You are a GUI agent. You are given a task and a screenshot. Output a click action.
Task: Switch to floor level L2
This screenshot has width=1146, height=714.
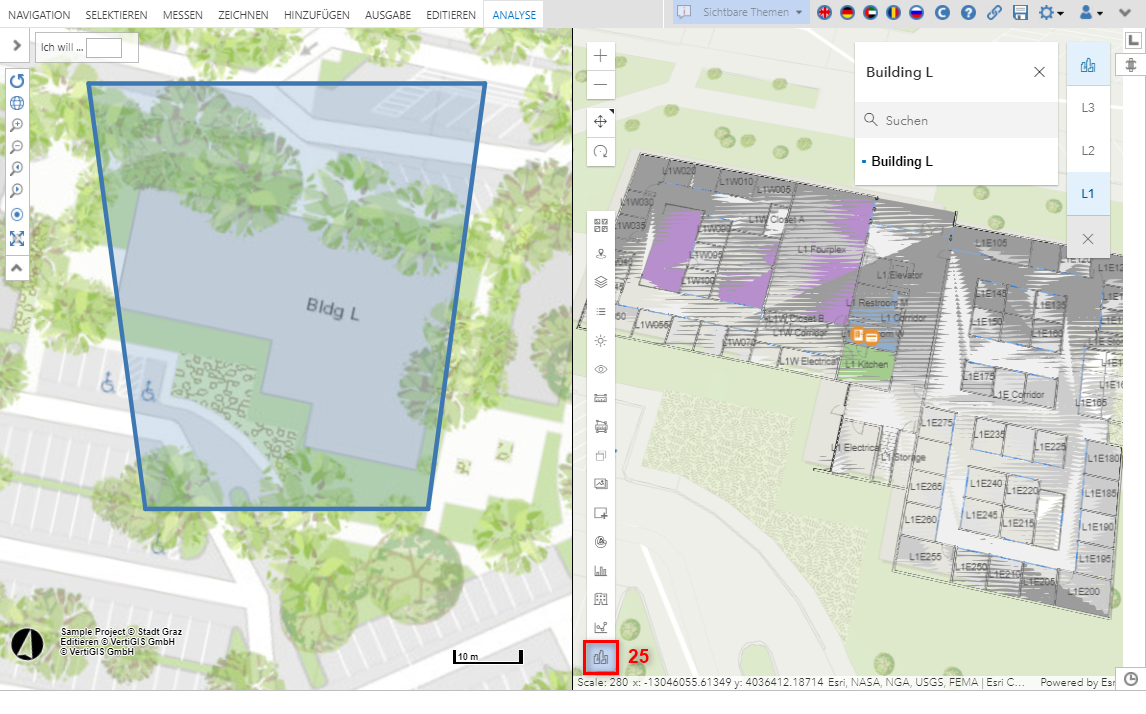point(1088,150)
